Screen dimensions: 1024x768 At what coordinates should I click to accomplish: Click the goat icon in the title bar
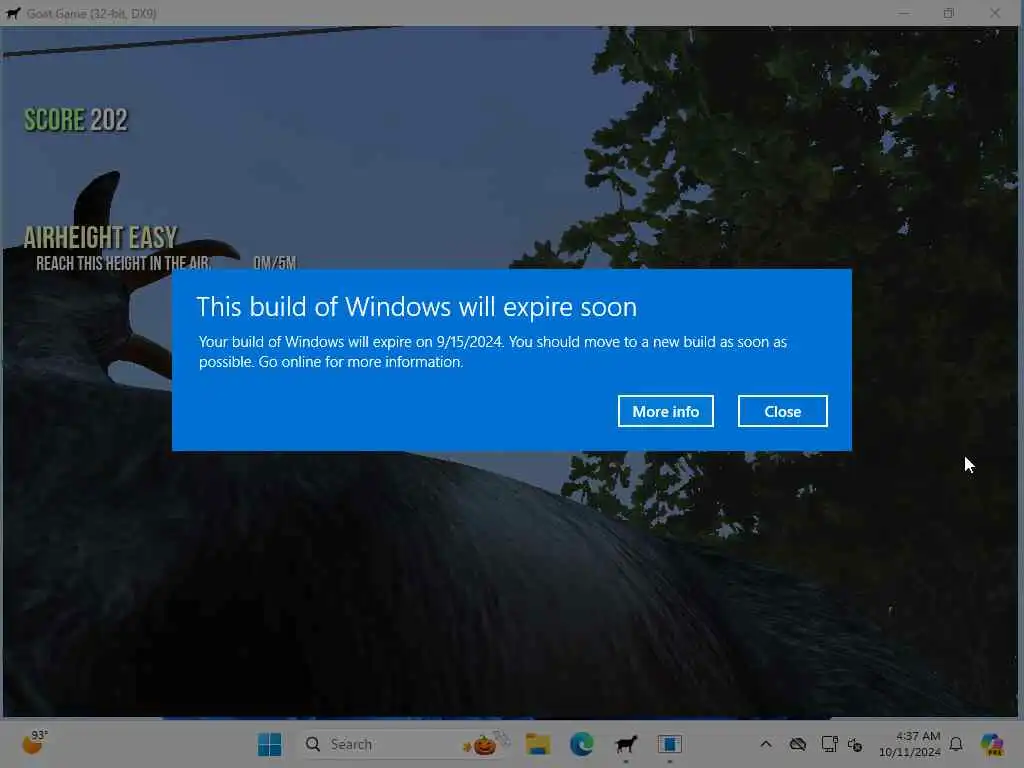tap(13, 13)
